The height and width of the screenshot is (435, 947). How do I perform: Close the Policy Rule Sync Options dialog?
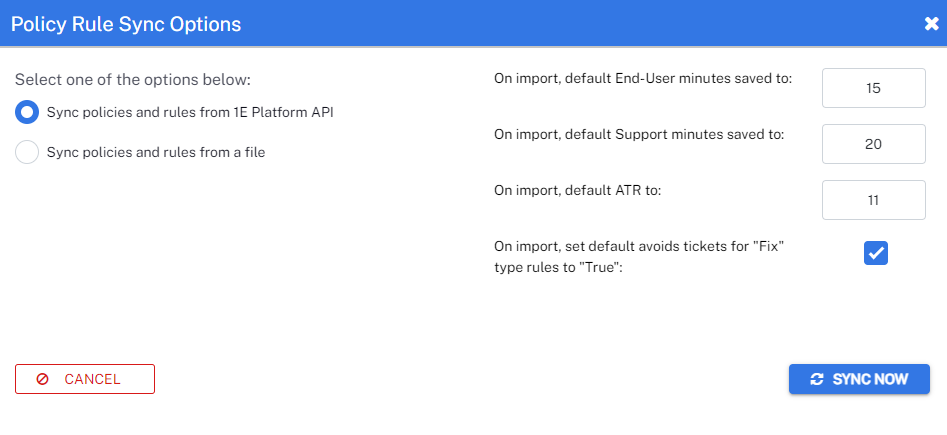pos(931,24)
